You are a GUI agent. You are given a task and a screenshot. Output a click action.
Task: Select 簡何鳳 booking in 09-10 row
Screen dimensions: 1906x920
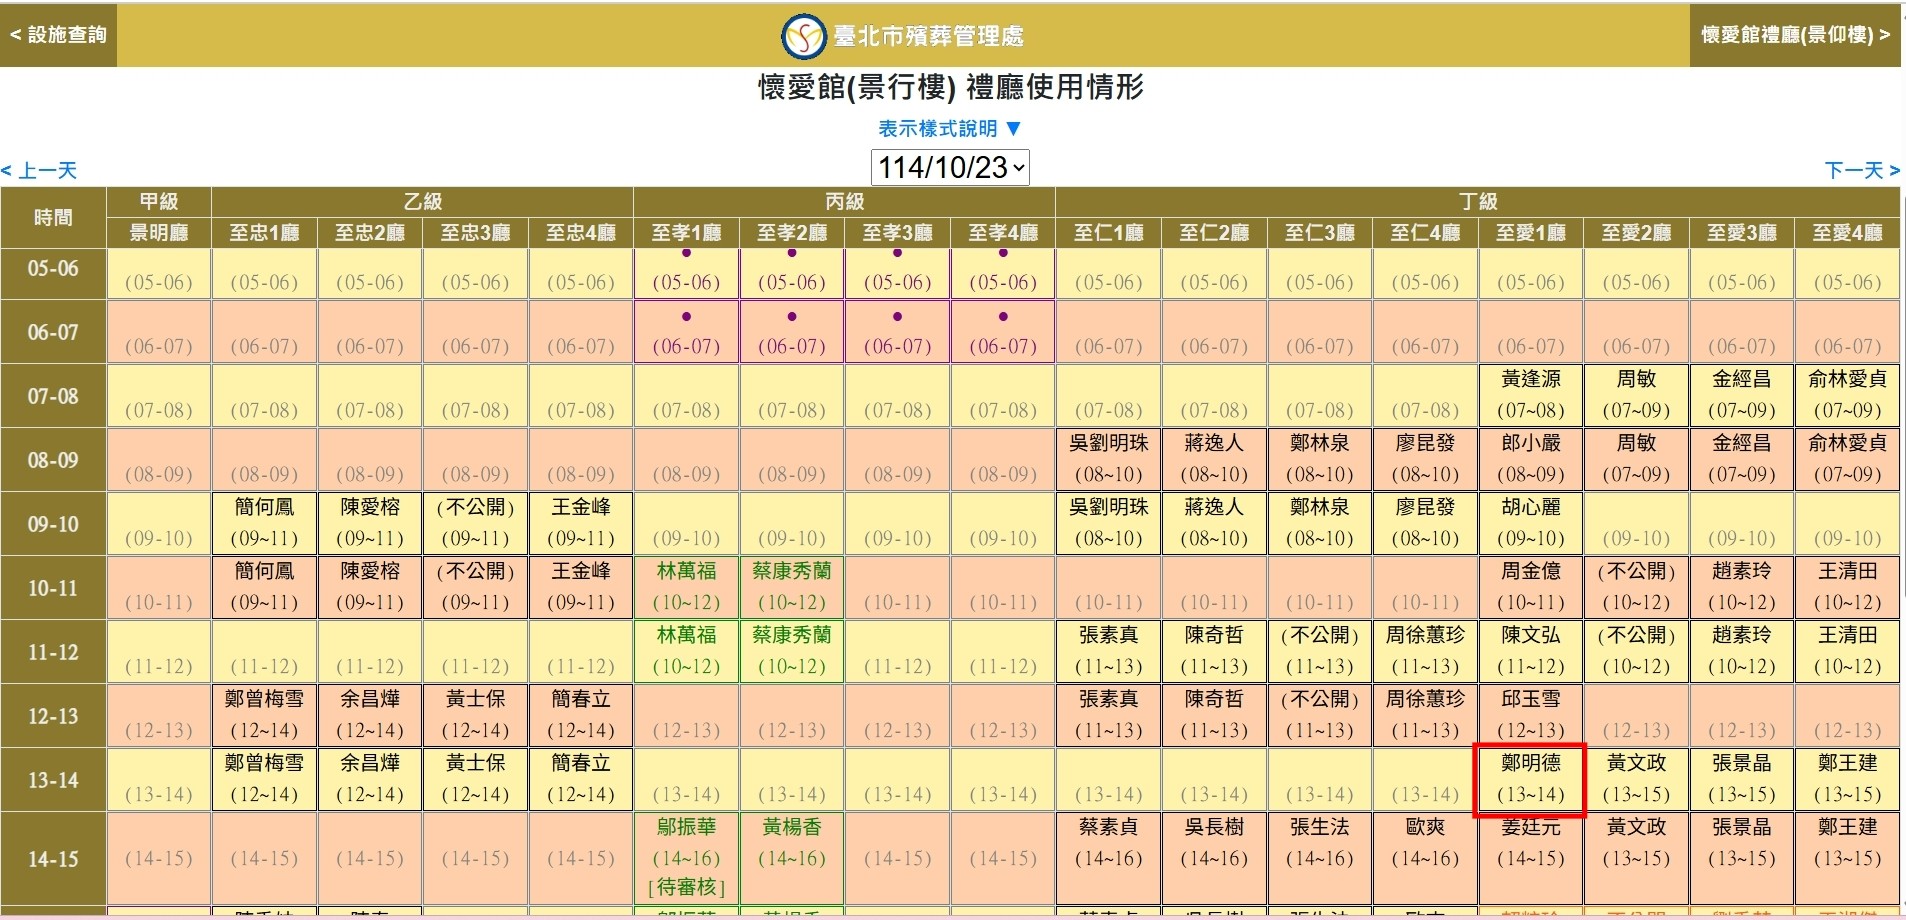(x=264, y=523)
